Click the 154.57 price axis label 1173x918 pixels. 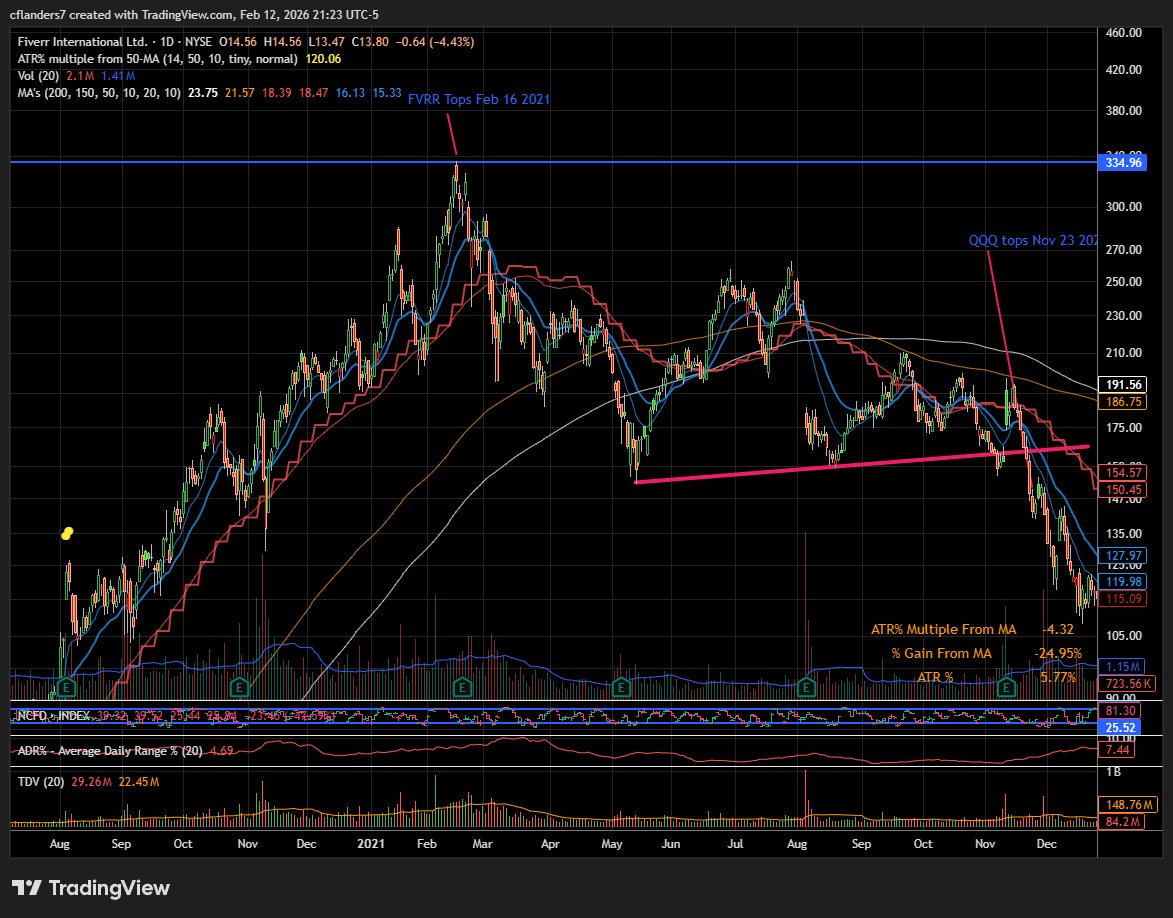1121,472
